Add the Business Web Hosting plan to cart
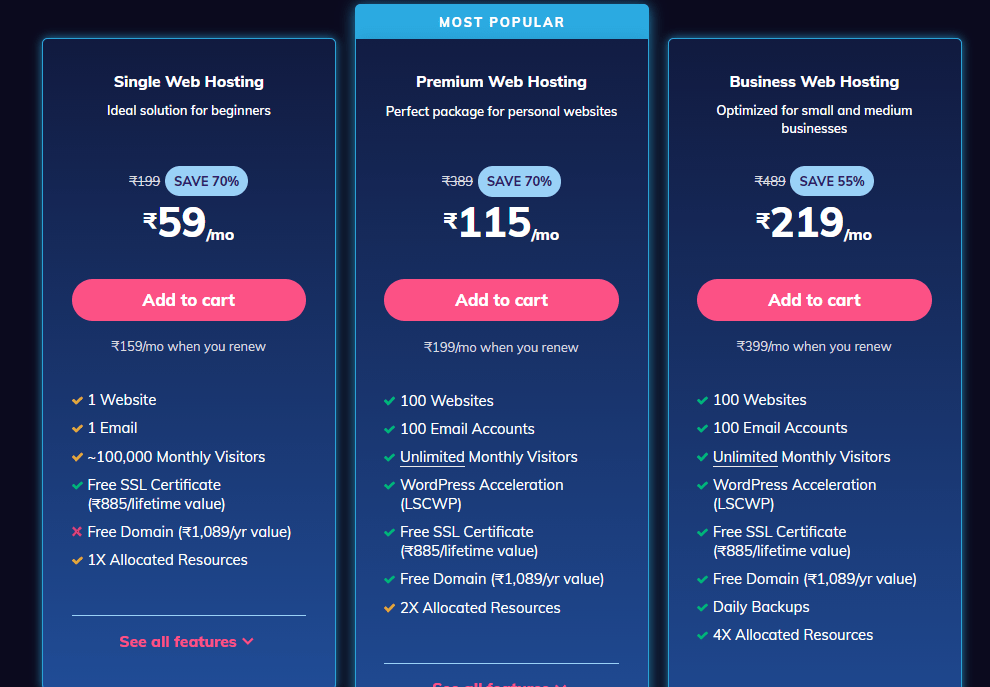Image resolution: width=990 pixels, height=687 pixels. (x=814, y=299)
